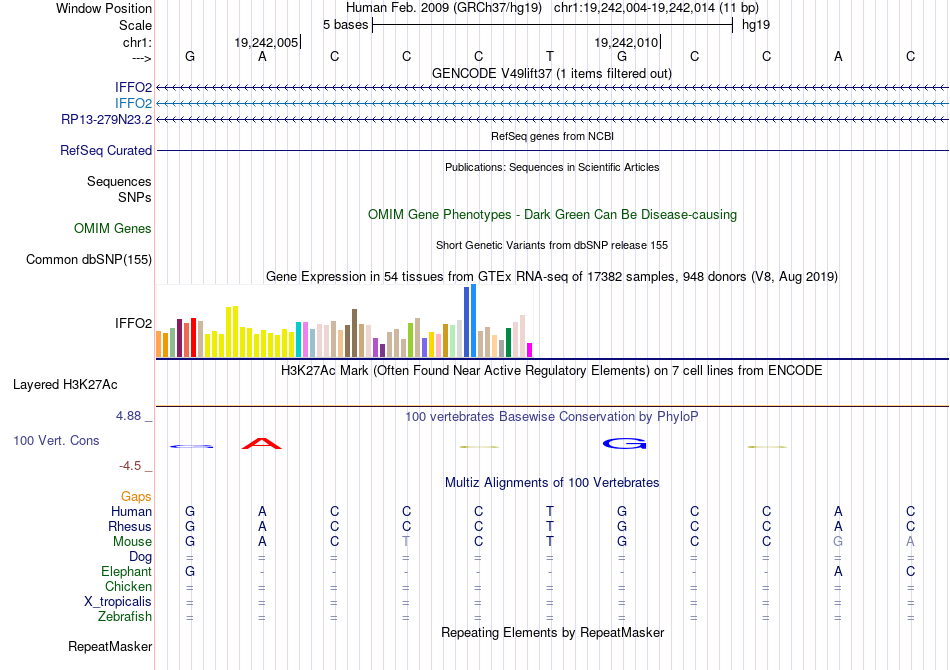Click the Scale track label
Viewport: 950px width, 670px height.
(135, 25)
